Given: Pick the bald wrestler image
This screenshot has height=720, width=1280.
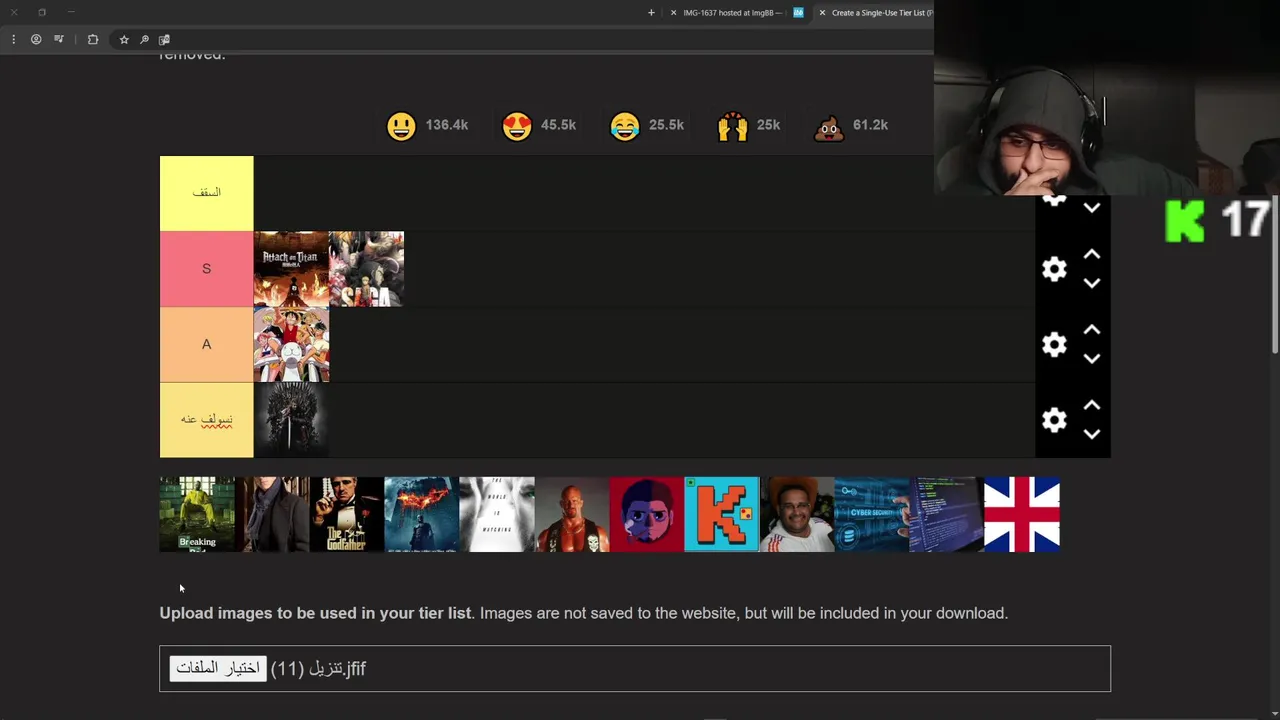Looking at the screenshot, I should tap(572, 514).
